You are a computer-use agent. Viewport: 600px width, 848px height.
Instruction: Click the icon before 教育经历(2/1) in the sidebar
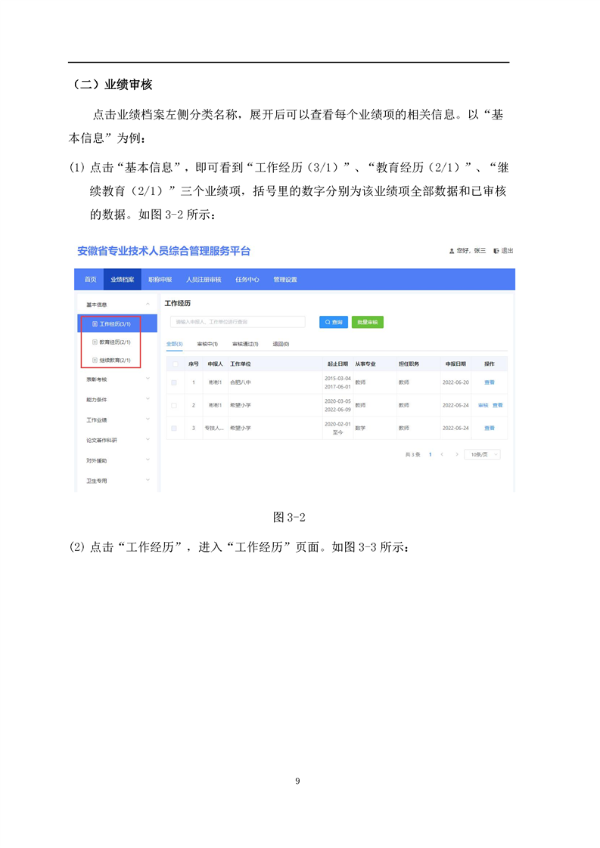95,342
